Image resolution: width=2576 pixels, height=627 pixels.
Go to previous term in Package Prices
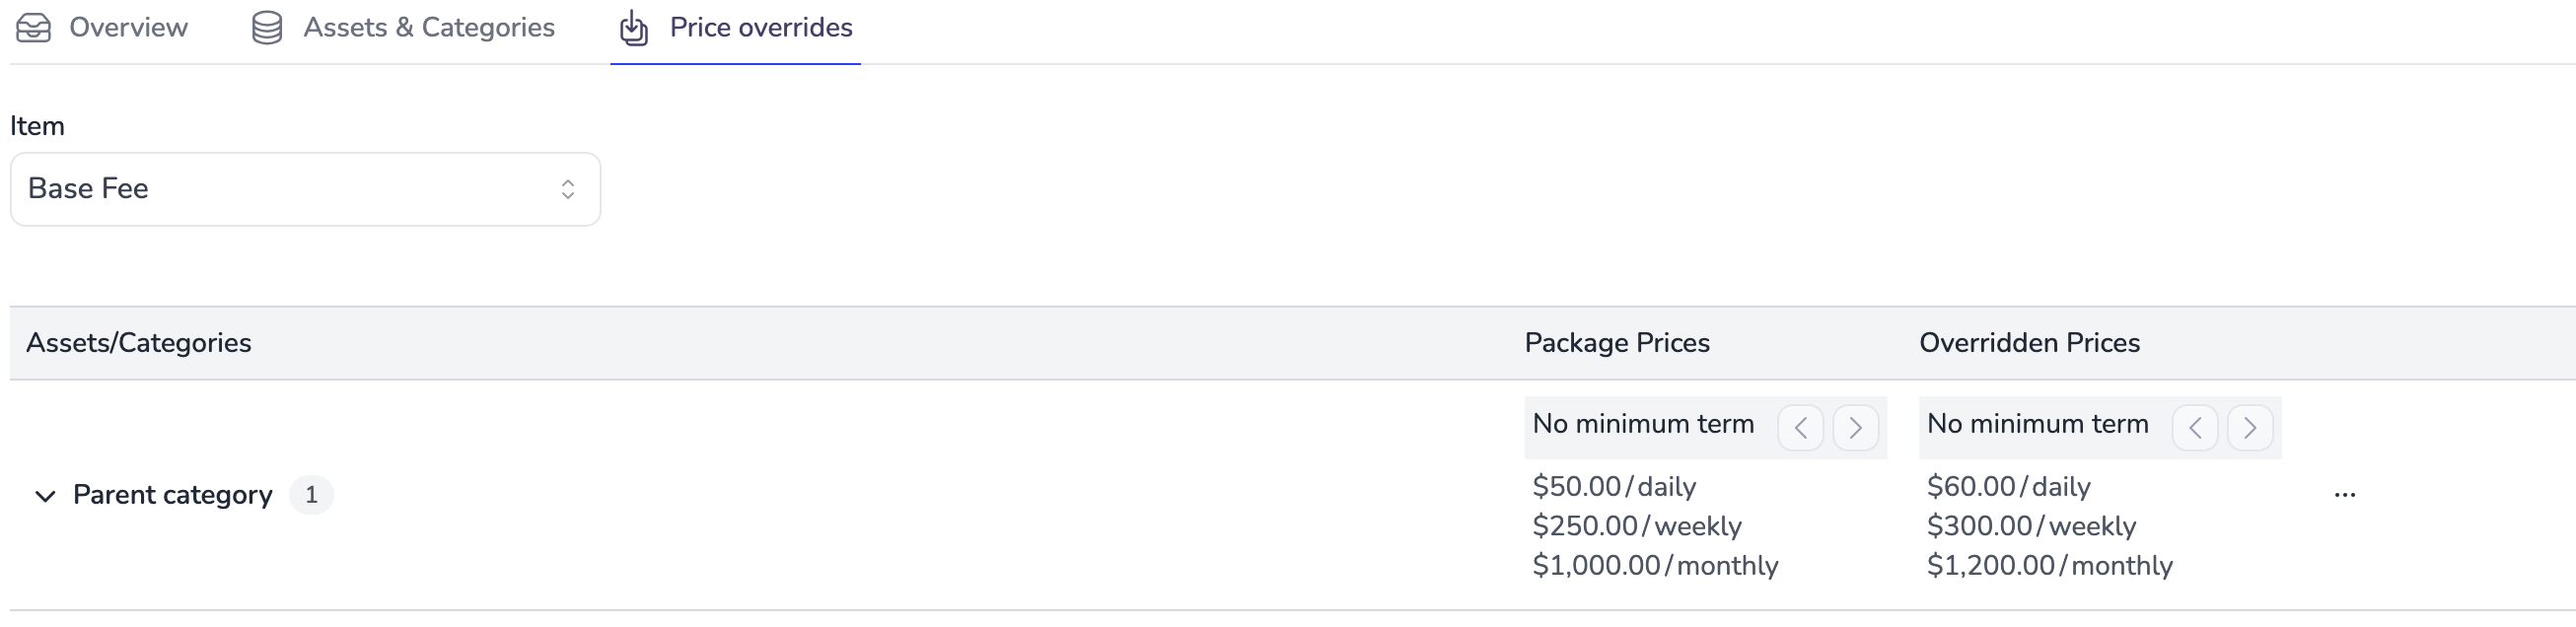1801,428
